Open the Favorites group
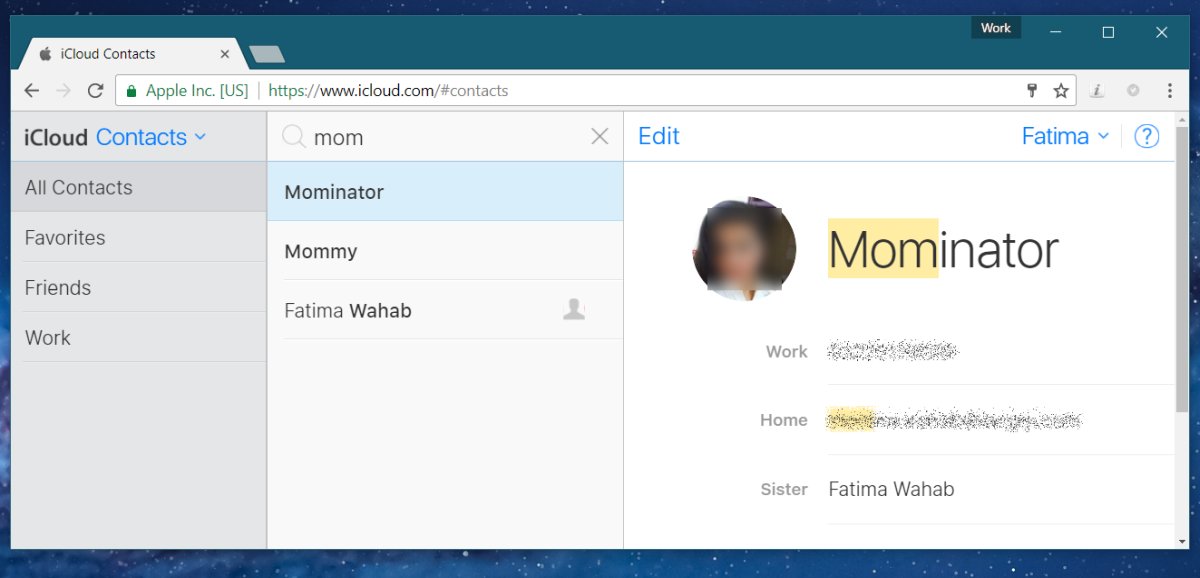The image size is (1200, 578). 139,237
